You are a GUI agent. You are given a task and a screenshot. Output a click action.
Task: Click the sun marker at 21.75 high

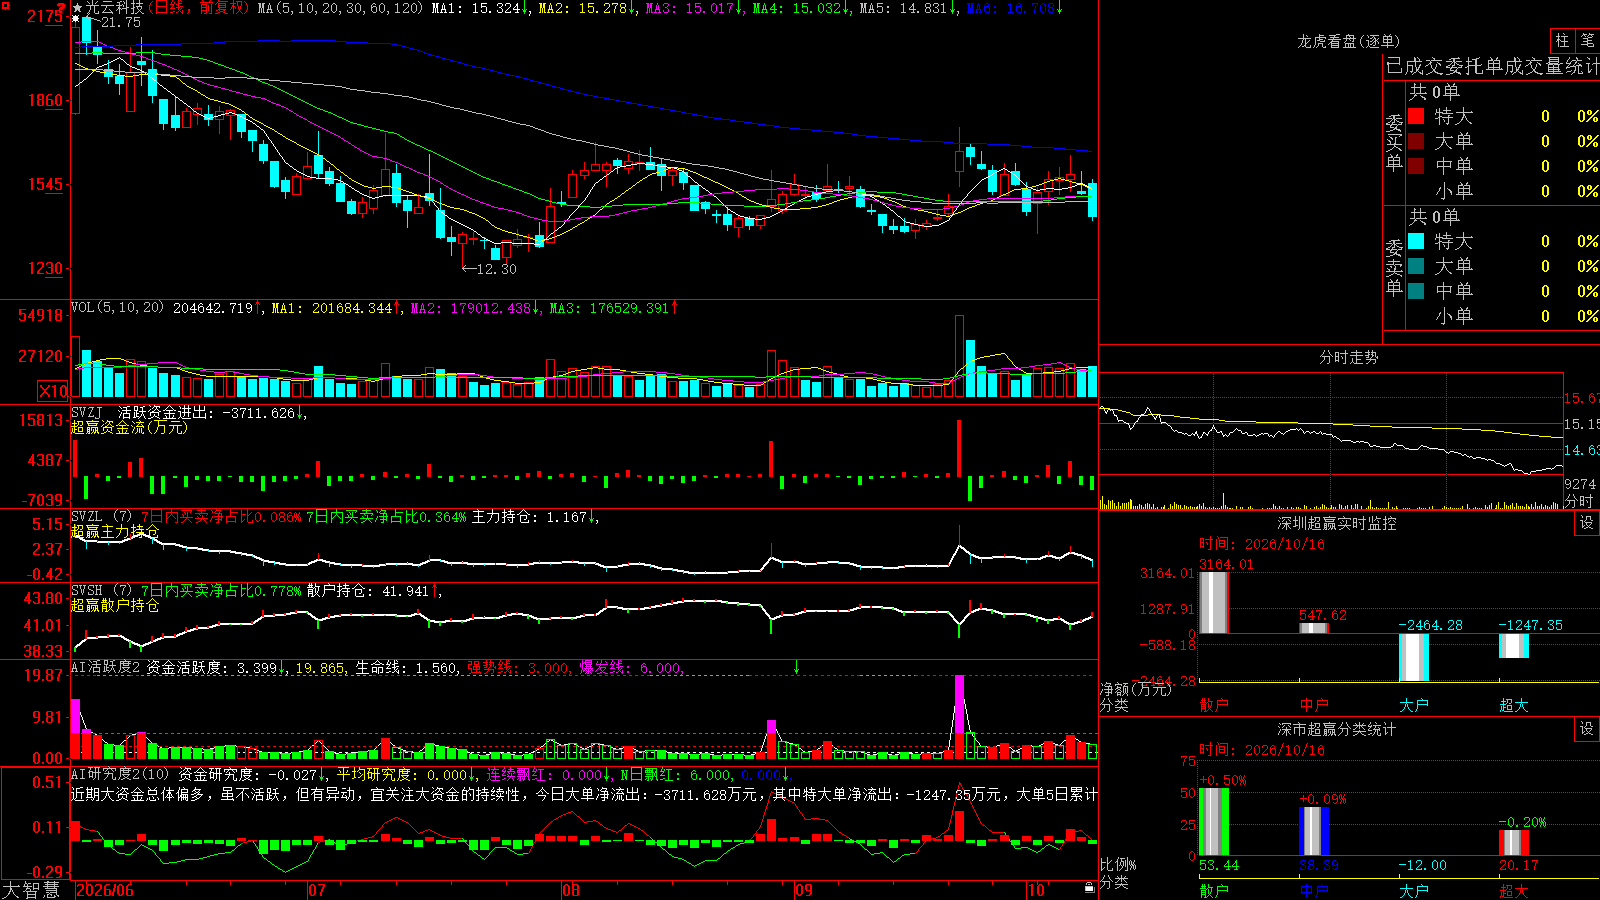(x=76, y=21)
